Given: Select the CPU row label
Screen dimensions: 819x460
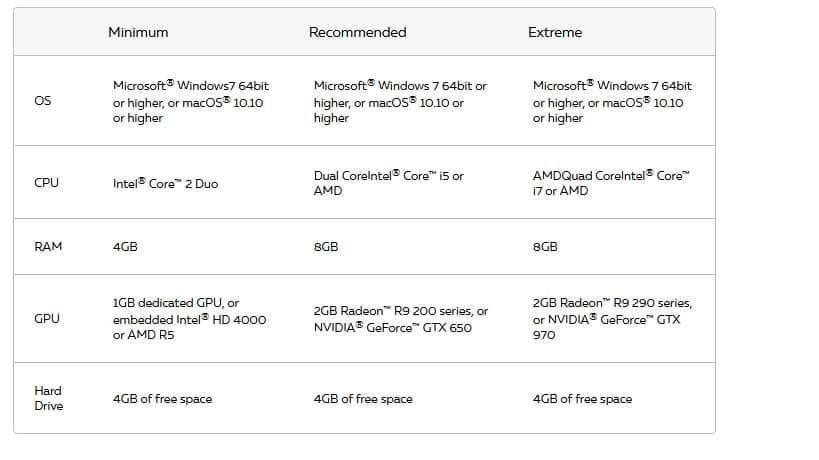Looking at the screenshot, I should (46, 183).
